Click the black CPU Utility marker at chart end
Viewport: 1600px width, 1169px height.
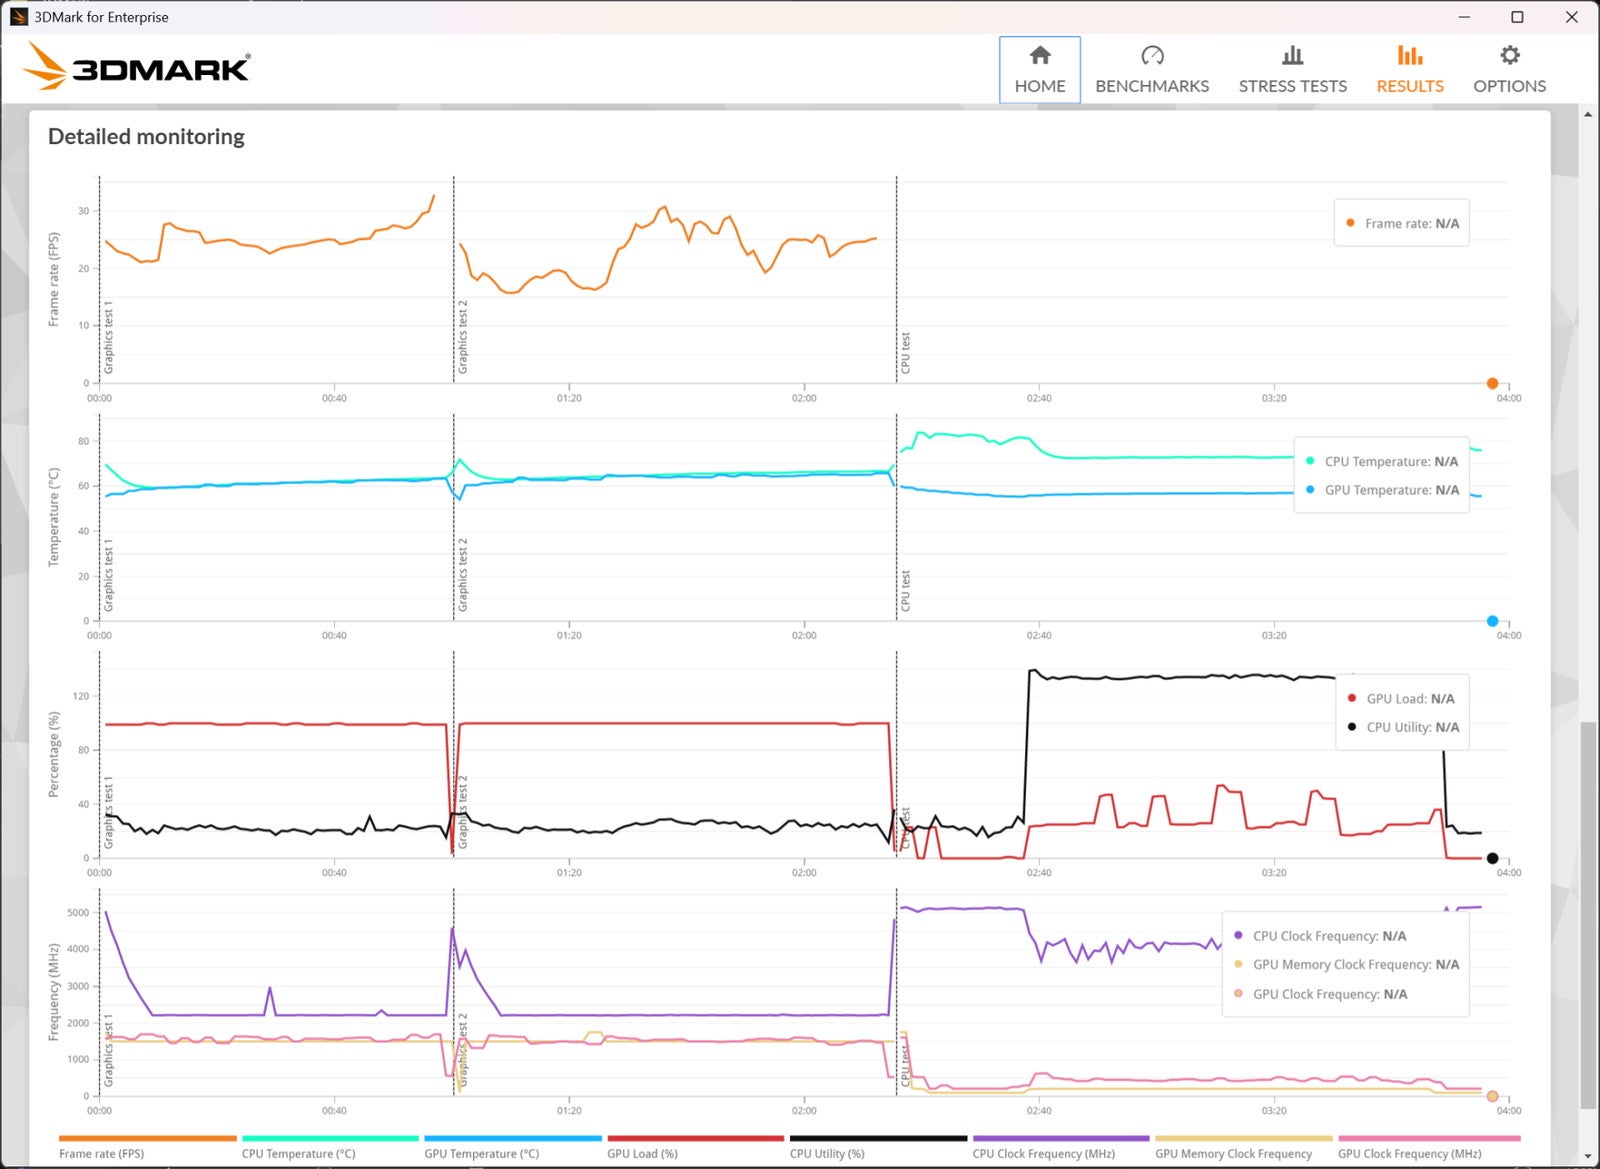tap(1492, 858)
